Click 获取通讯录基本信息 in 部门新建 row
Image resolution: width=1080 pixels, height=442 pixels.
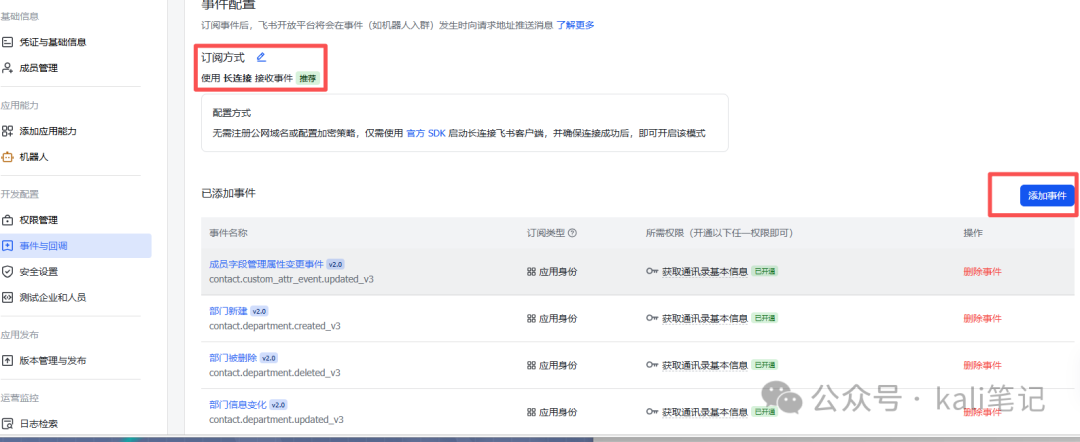(705, 318)
